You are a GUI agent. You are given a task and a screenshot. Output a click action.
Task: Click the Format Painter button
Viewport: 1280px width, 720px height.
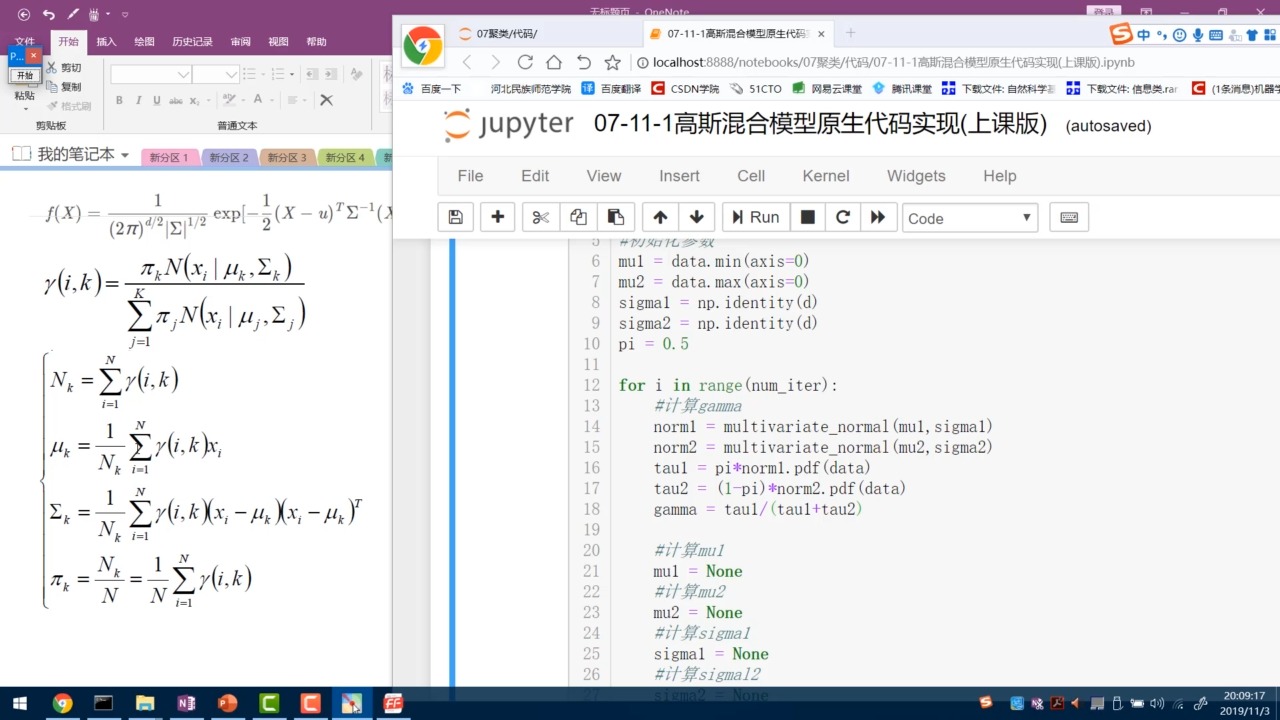point(68,105)
